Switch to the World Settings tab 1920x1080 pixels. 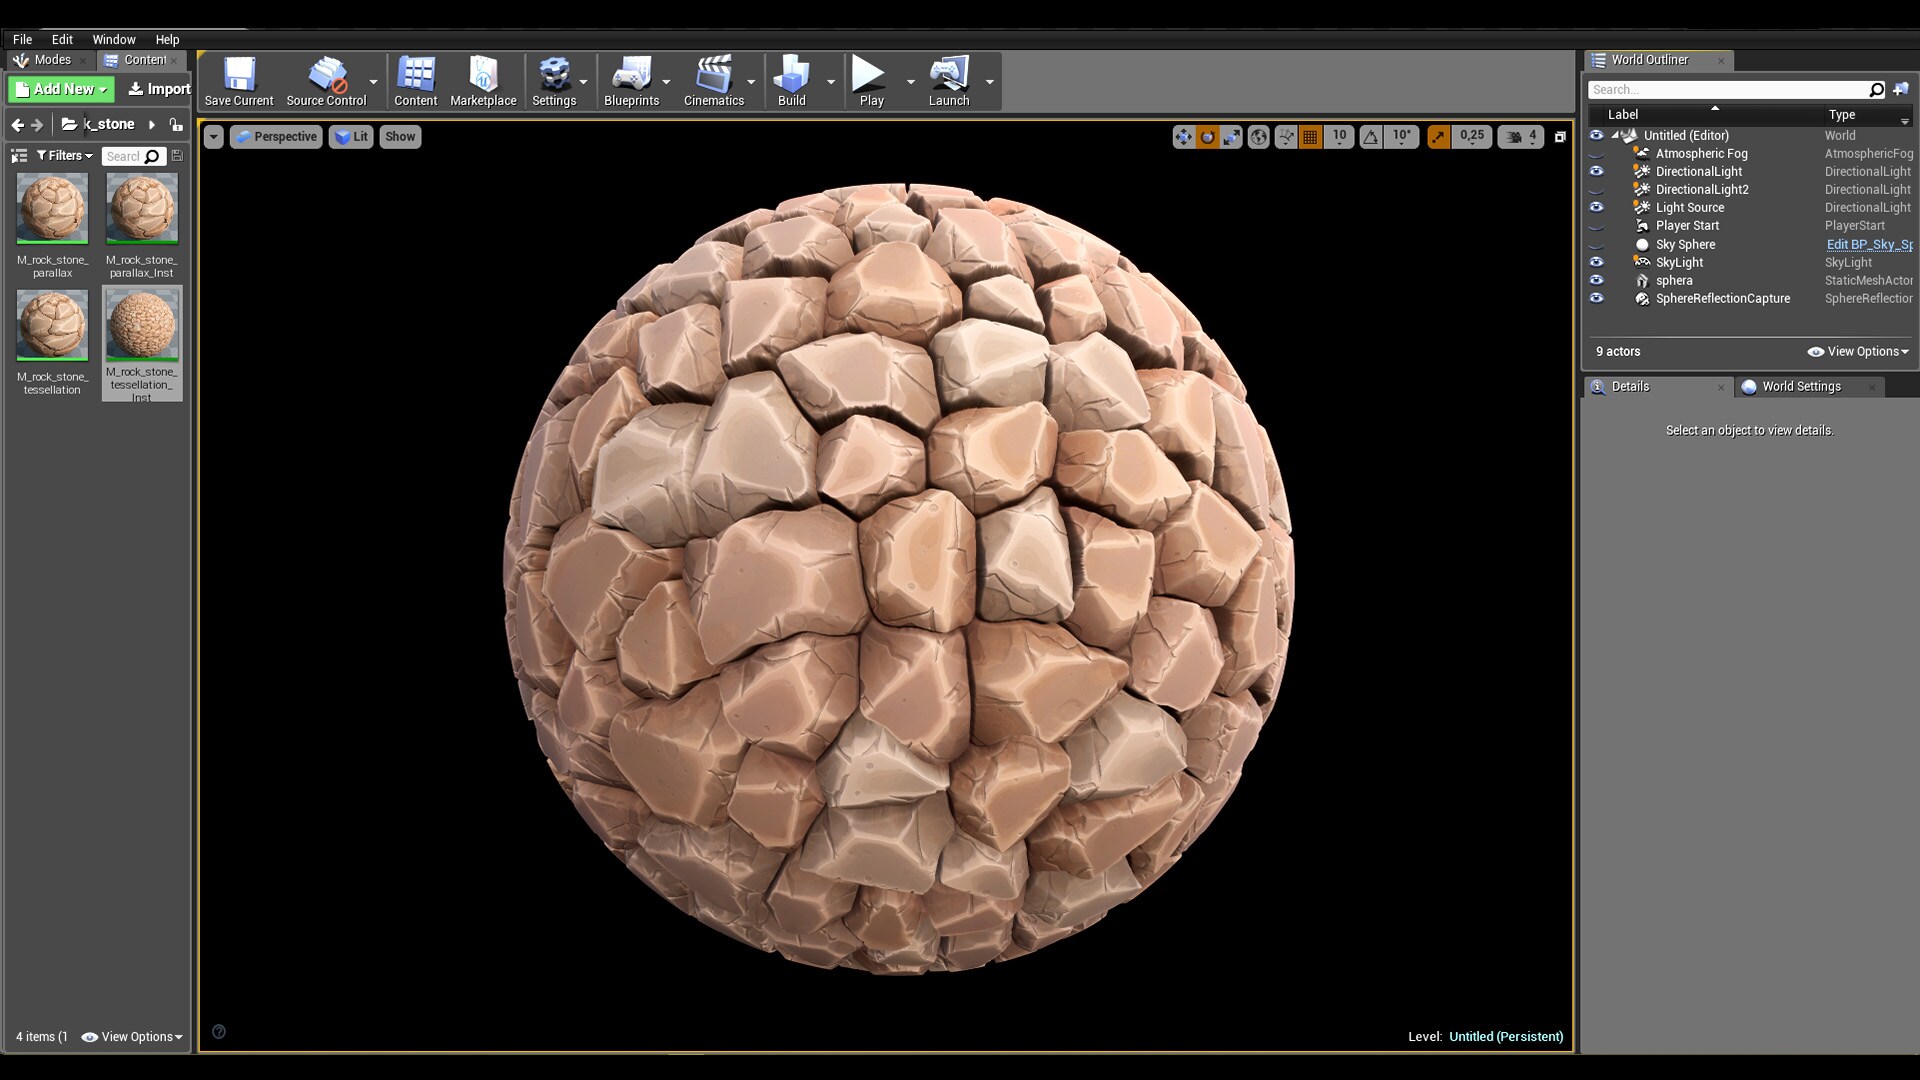coord(1800,387)
